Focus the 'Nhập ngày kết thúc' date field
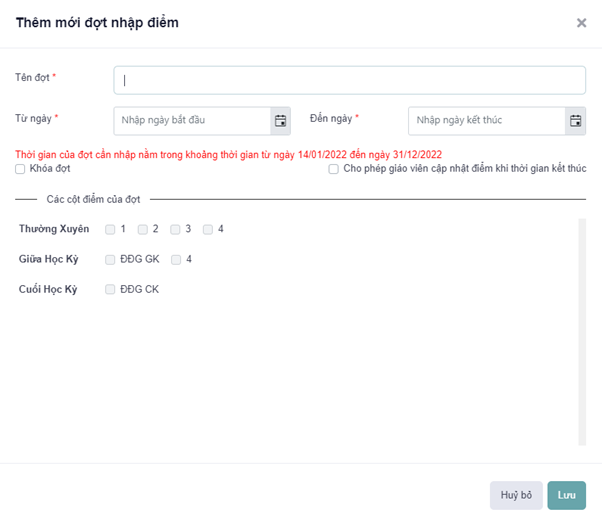Viewport: 602px width, 525px height. [487, 121]
